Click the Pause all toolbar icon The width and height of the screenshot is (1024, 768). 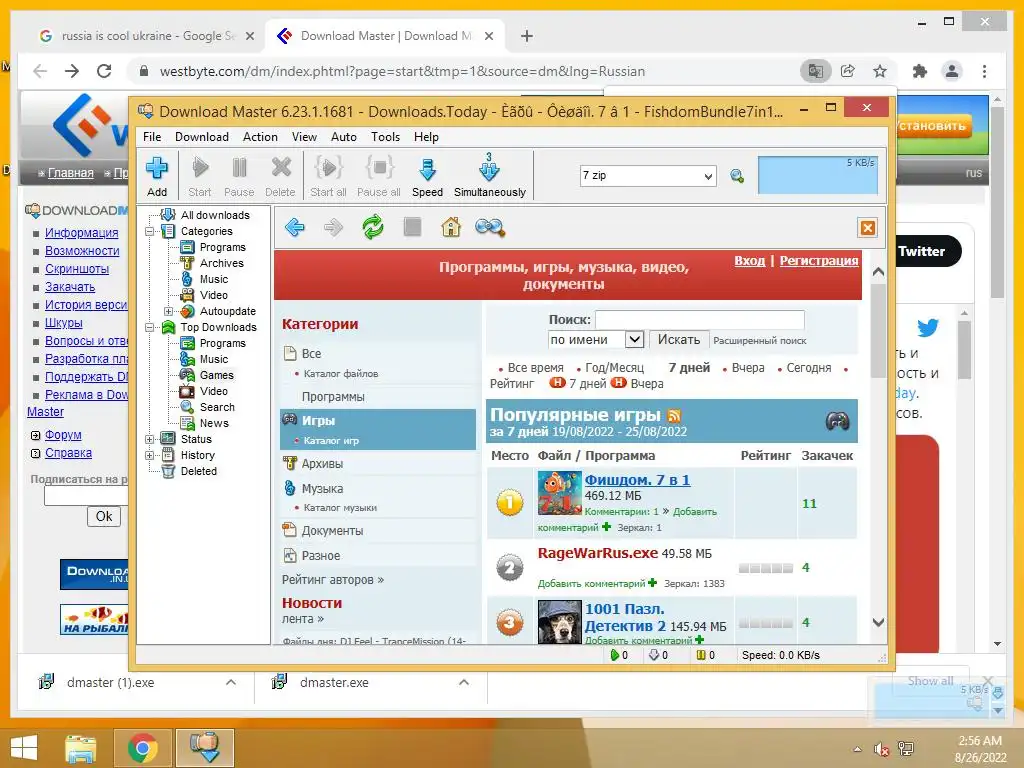tap(379, 168)
